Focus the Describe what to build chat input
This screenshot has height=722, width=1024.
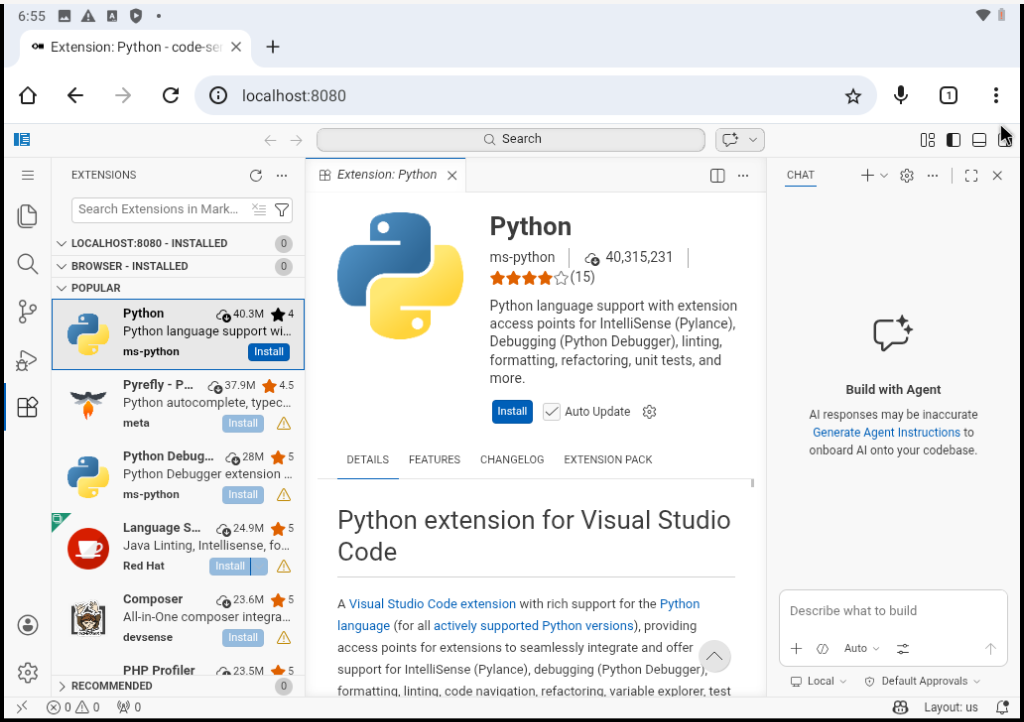(892, 611)
